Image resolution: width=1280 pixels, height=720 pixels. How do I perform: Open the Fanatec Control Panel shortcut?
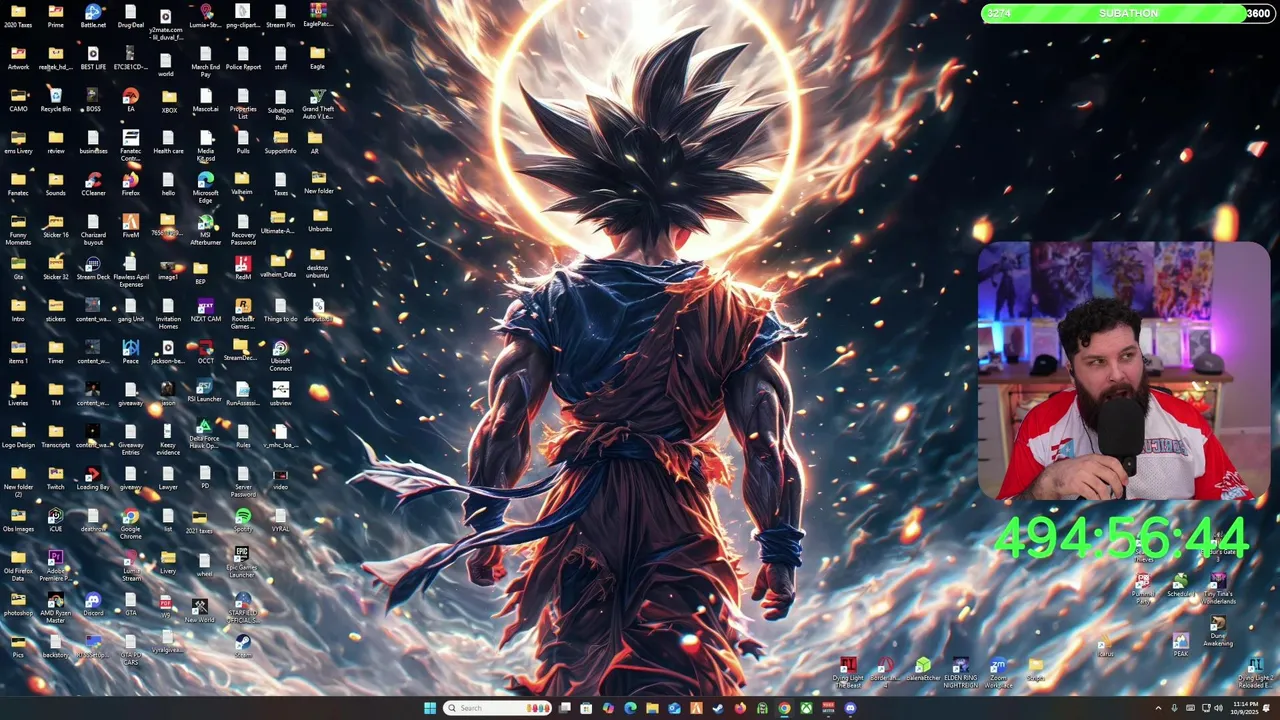[131, 146]
